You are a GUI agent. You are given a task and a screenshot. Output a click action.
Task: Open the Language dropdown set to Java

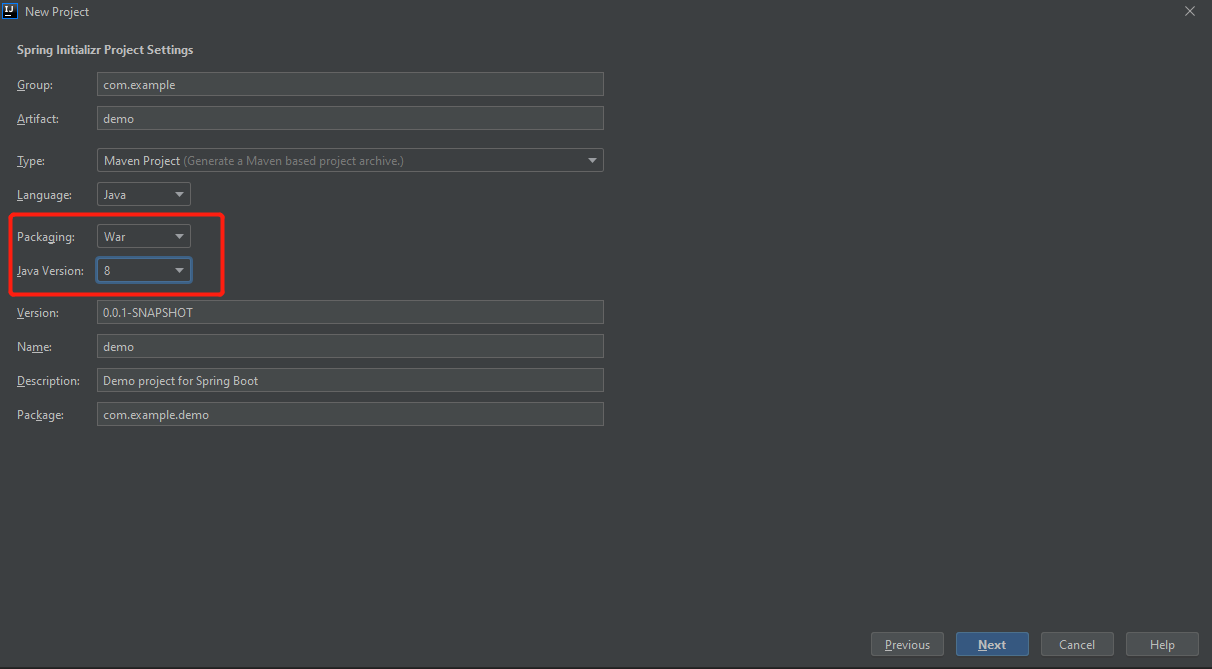point(144,194)
